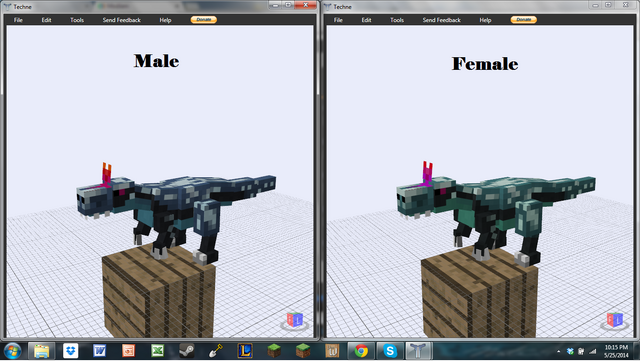The width and height of the screenshot is (640, 362).
Task: Launch League of Legends from taskbar
Action: [x=244, y=351]
